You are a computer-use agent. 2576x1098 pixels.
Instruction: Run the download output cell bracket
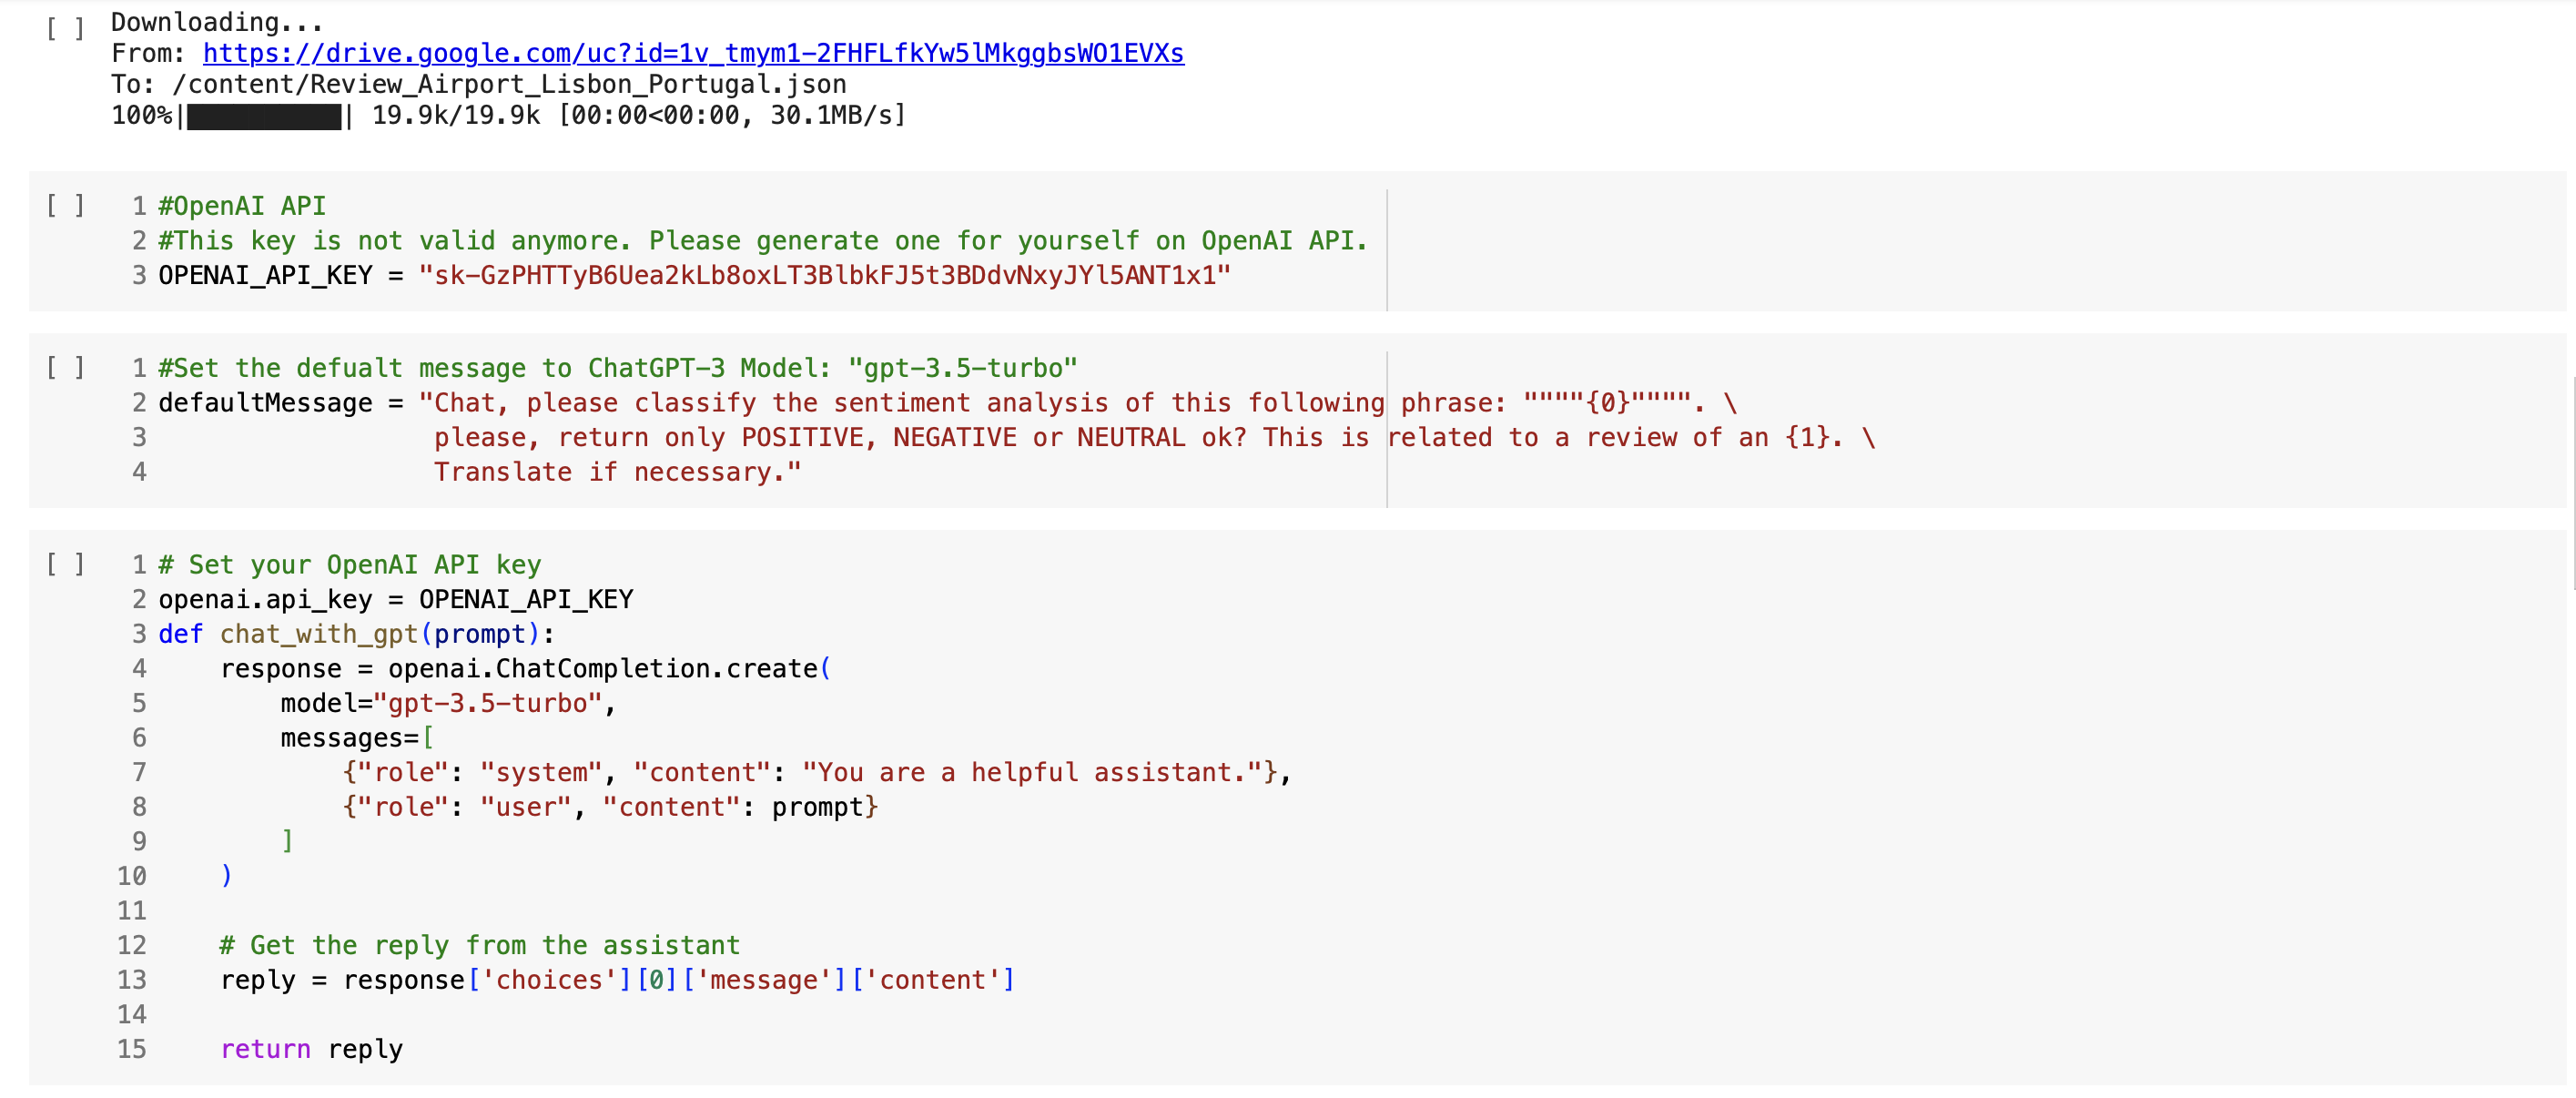(x=65, y=28)
